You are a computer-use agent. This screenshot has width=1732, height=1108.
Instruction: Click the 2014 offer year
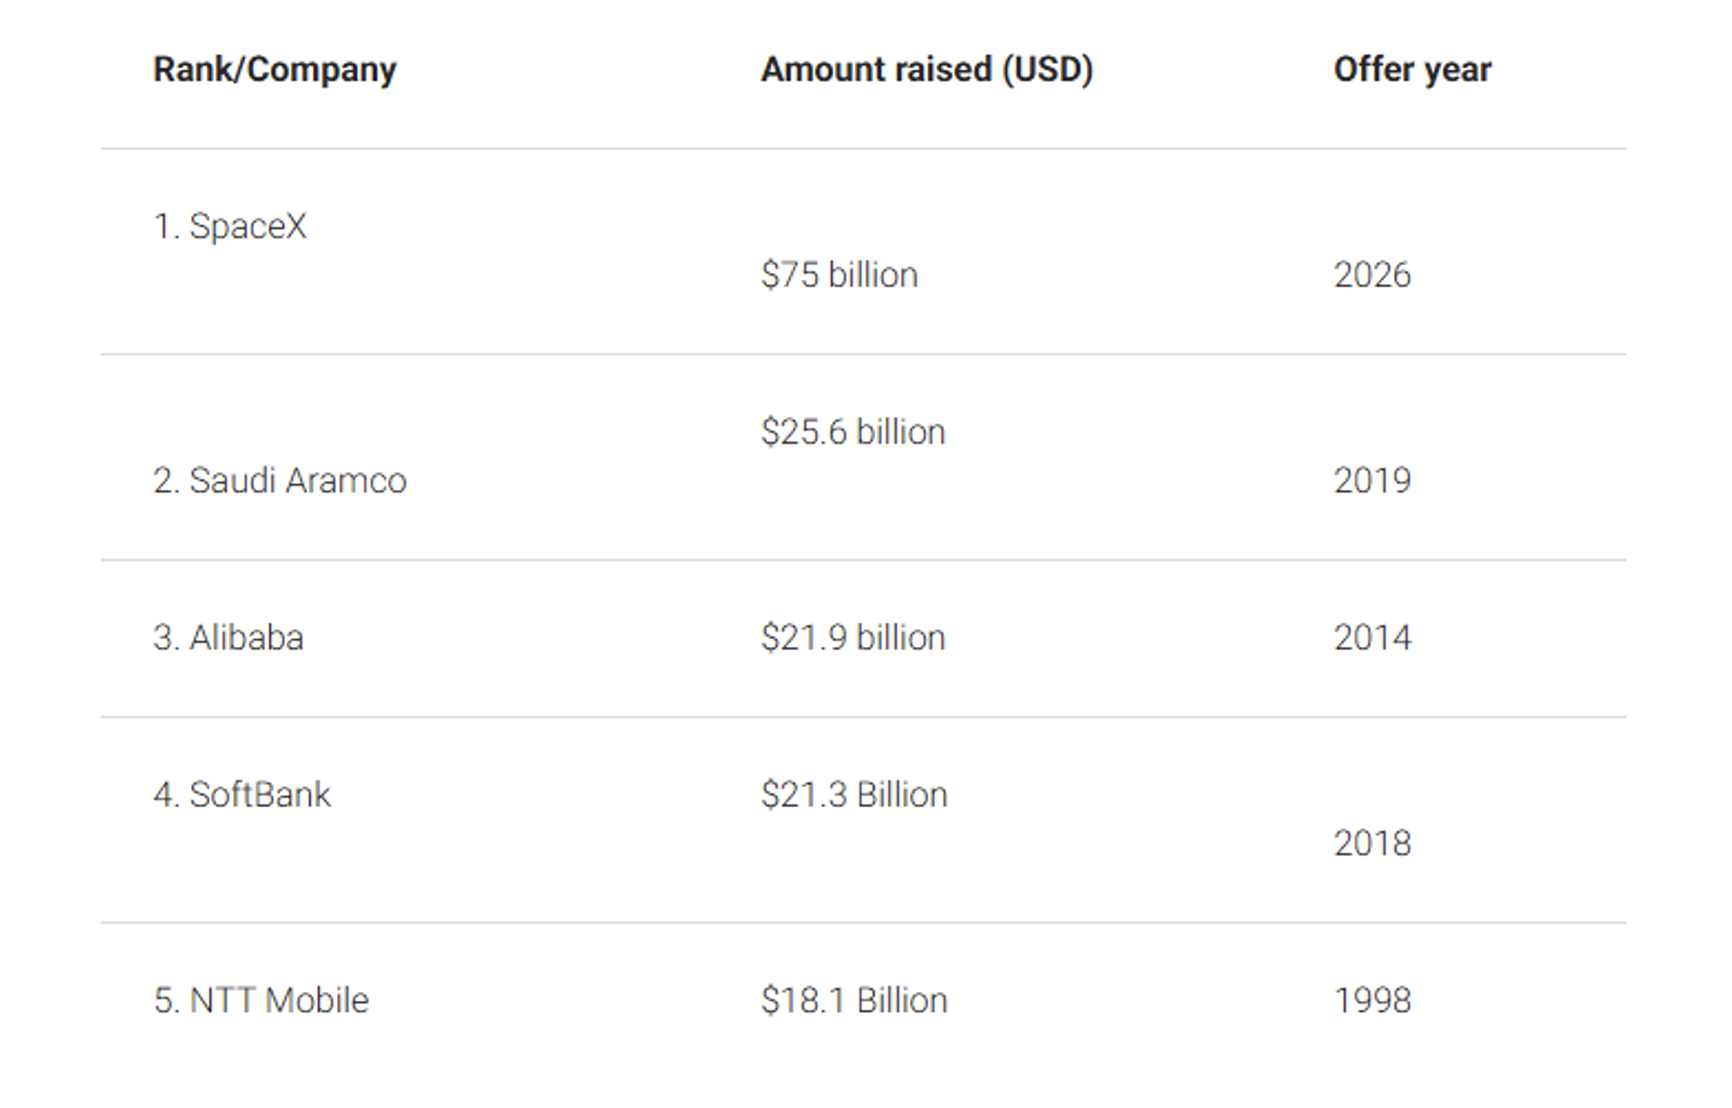coord(1372,638)
